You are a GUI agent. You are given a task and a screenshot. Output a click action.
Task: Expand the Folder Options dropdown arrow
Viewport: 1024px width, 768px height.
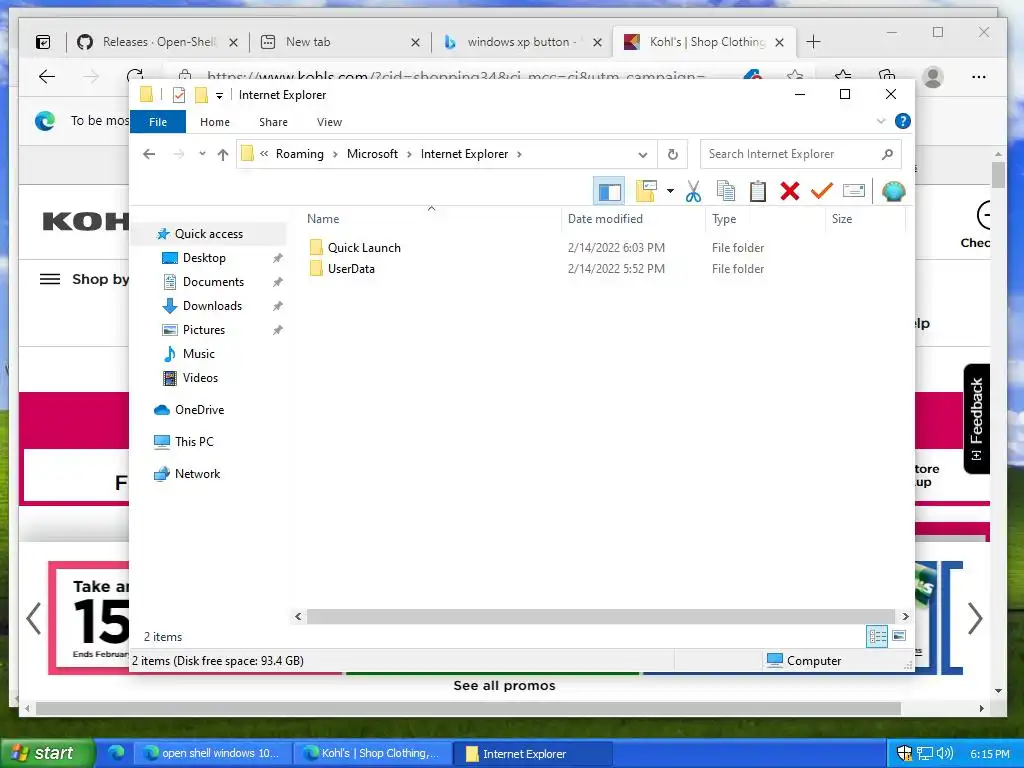tap(670, 191)
